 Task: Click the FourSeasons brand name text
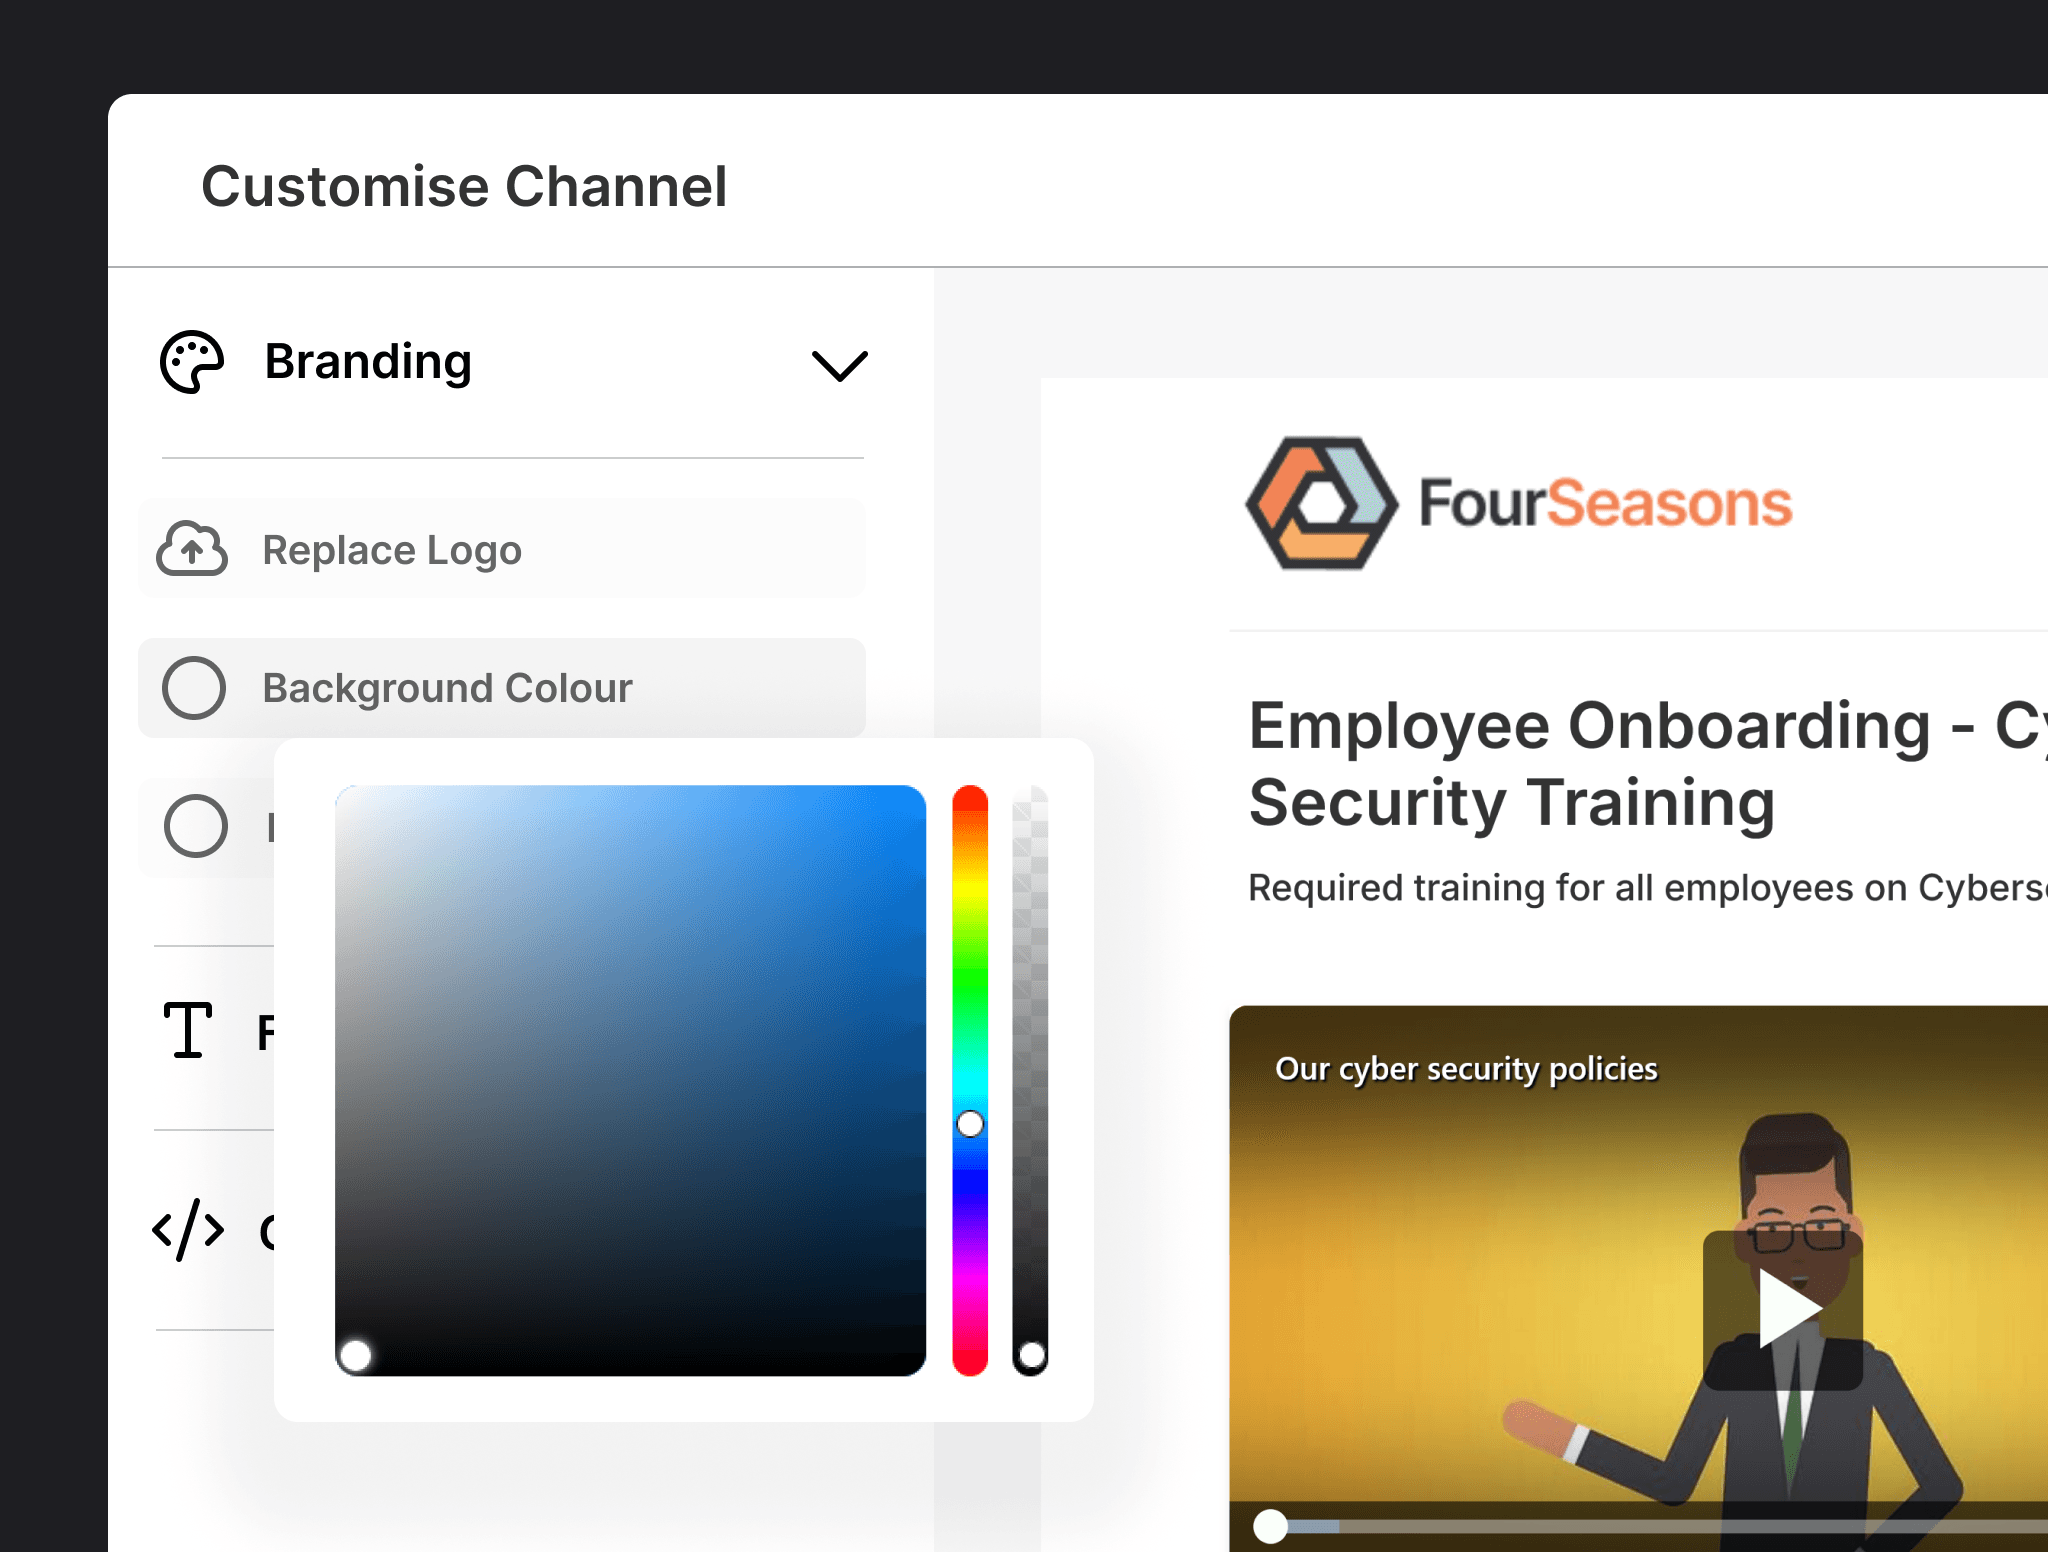(1605, 503)
